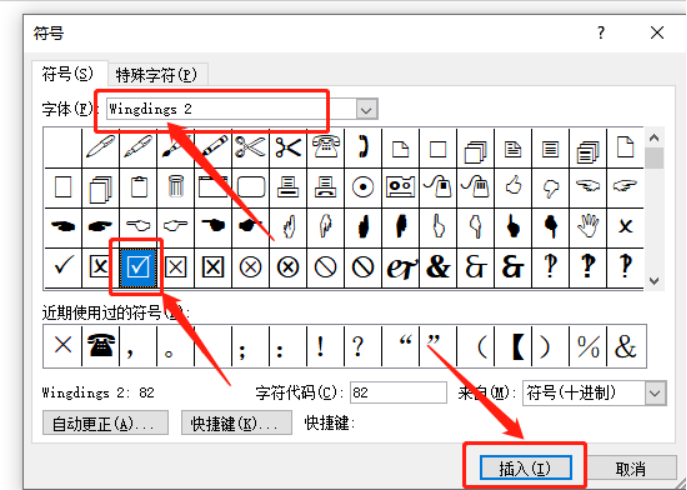Select the paintbrush symbol
The height and width of the screenshot is (490, 687).
coord(176,147)
